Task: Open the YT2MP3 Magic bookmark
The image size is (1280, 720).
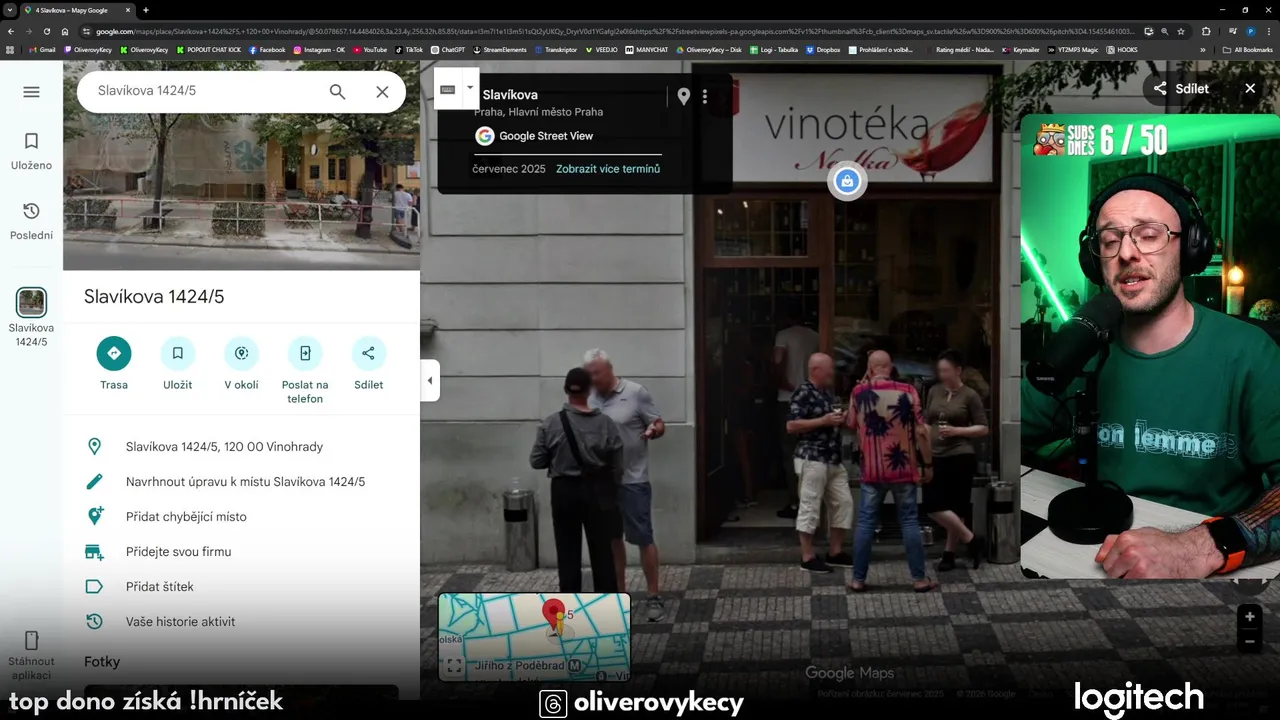Action: click(1071, 49)
